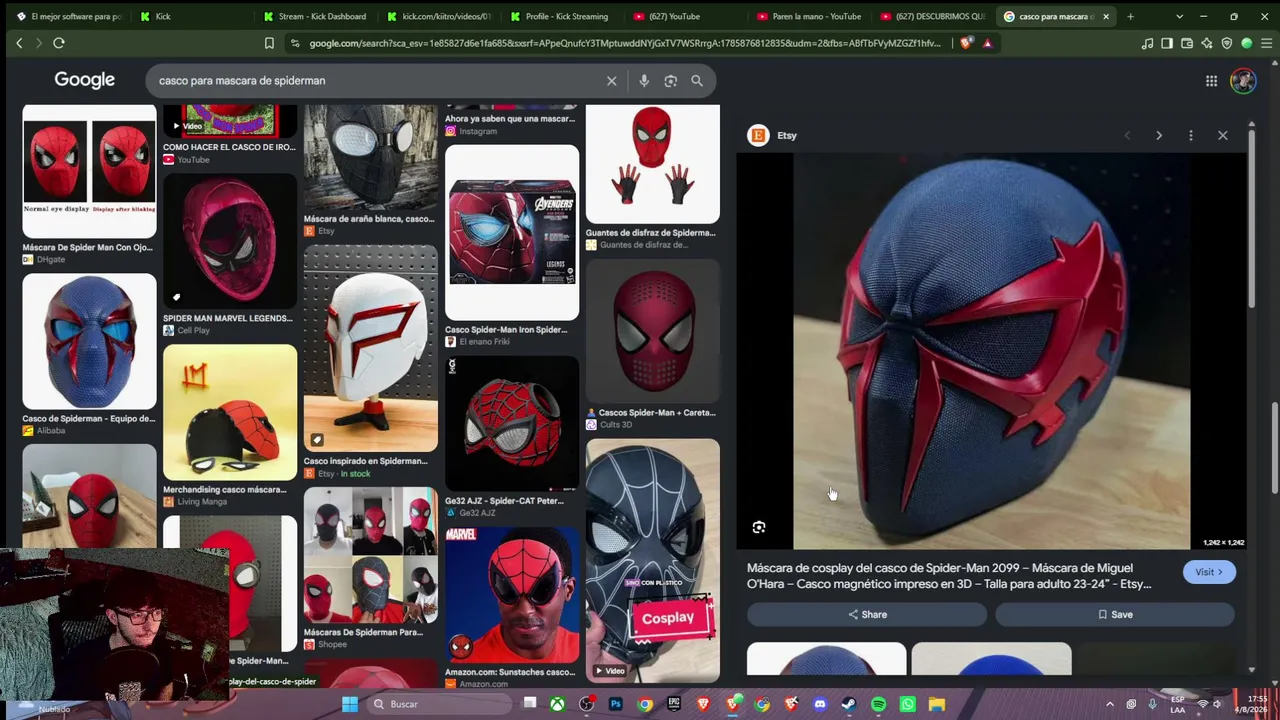Open Discord from taskbar

(x=820, y=704)
